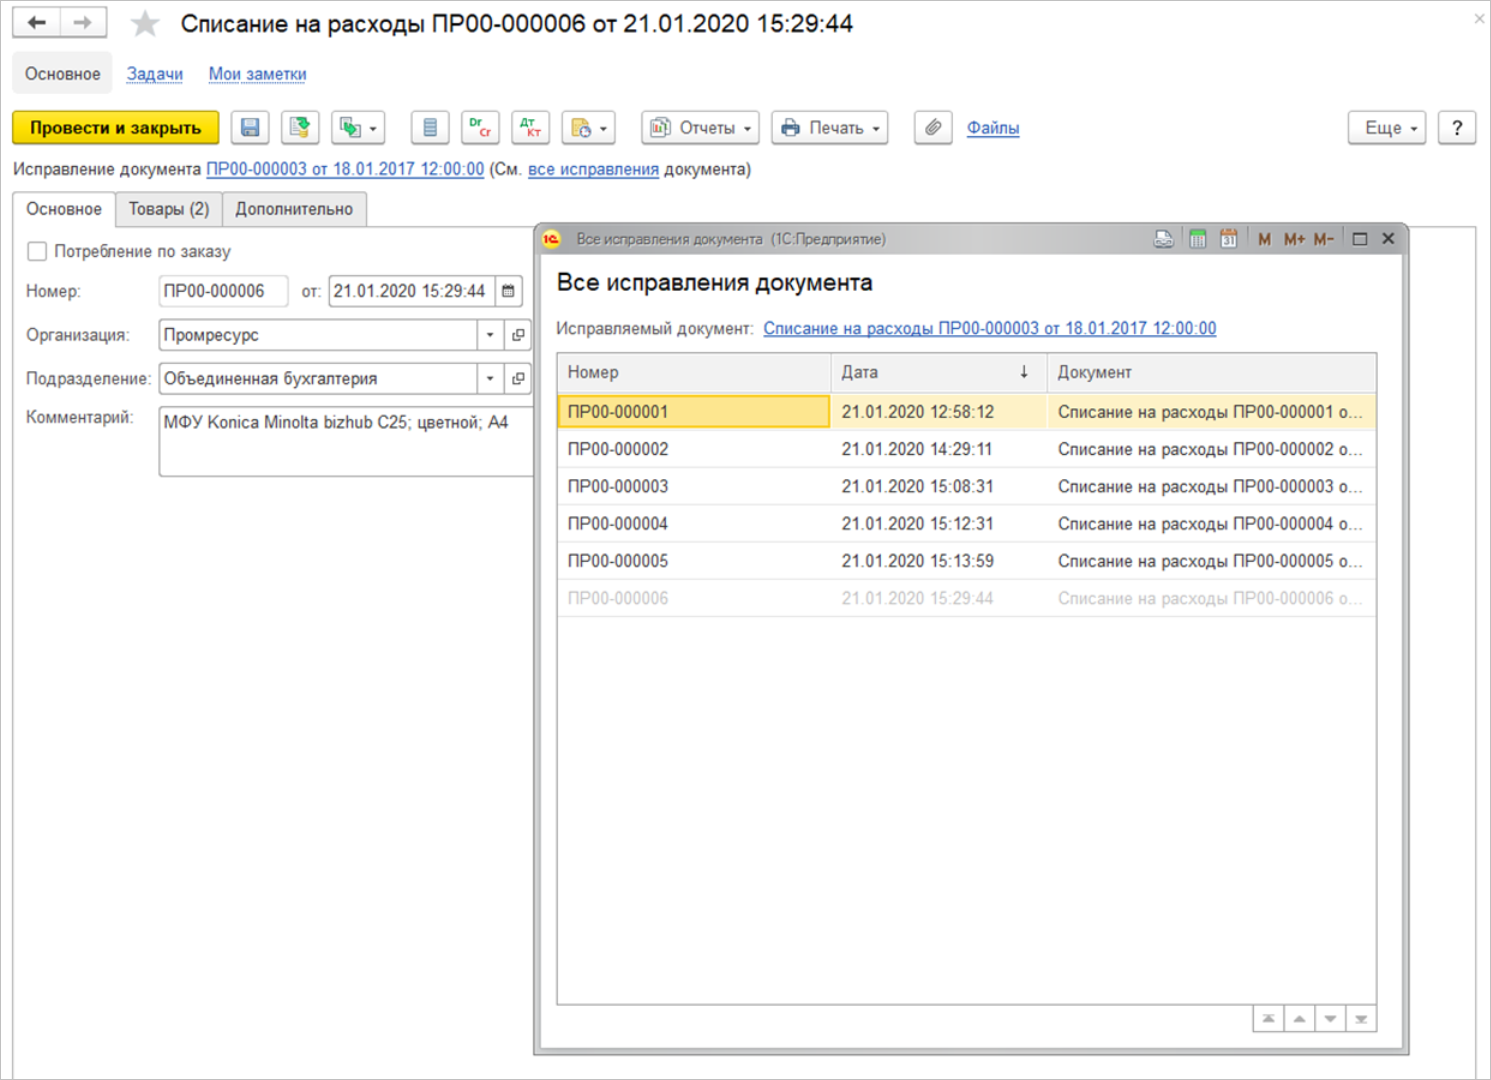1491x1080 pixels.
Task: Open the Мои заметки navigation link
Action: [x=258, y=74]
